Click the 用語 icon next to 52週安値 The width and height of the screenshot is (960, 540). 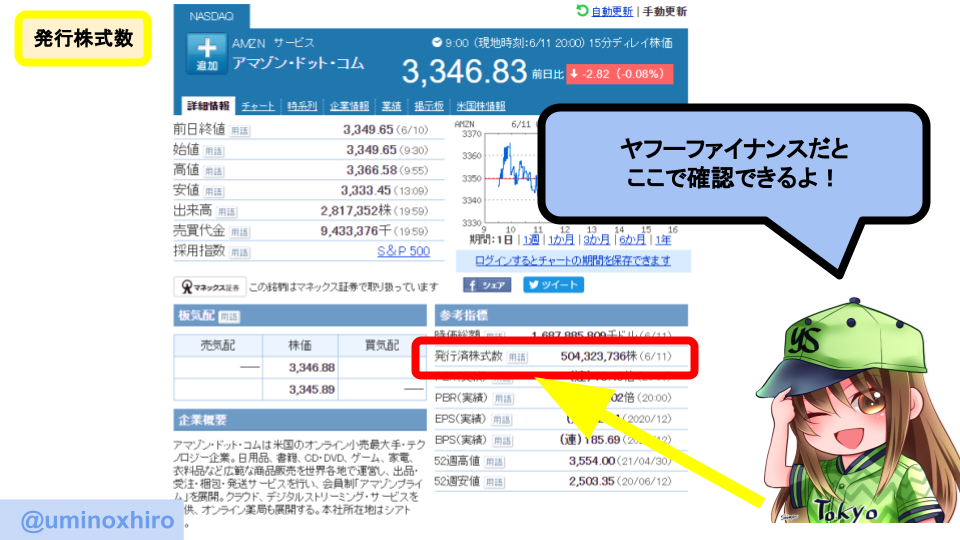pos(494,482)
